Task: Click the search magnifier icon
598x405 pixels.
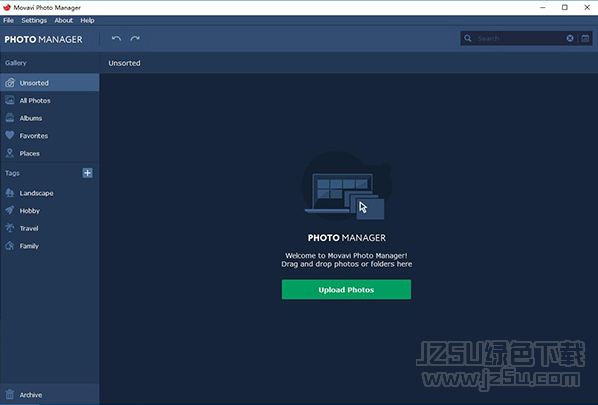Action: (x=468, y=39)
